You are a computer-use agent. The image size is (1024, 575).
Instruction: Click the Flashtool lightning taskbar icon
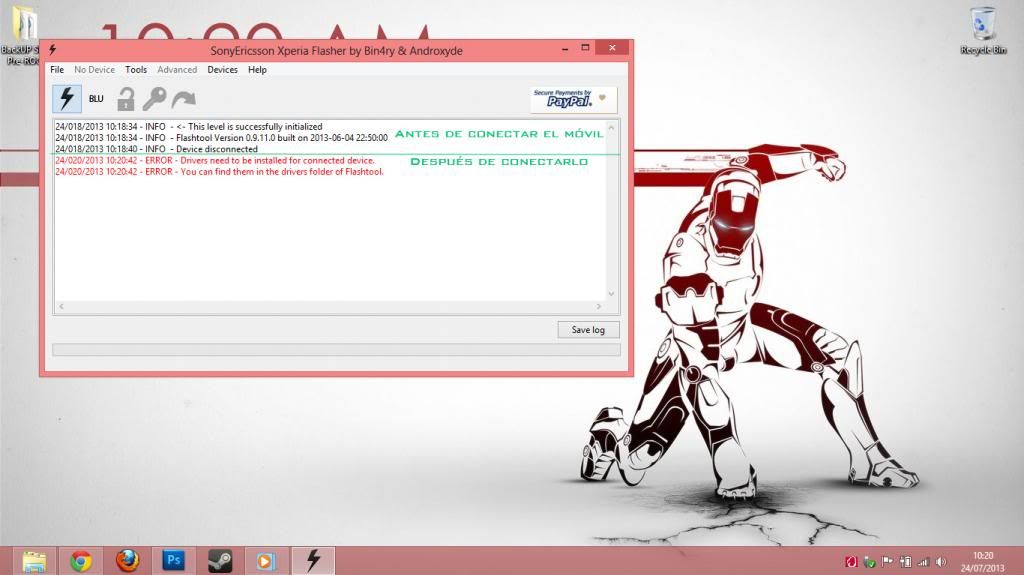[313, 561]
